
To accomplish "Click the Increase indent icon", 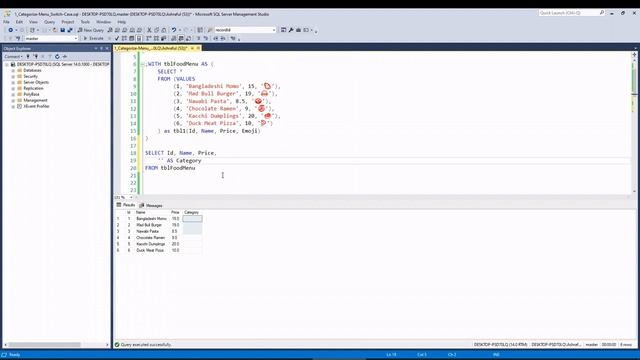I will [223, 38].
